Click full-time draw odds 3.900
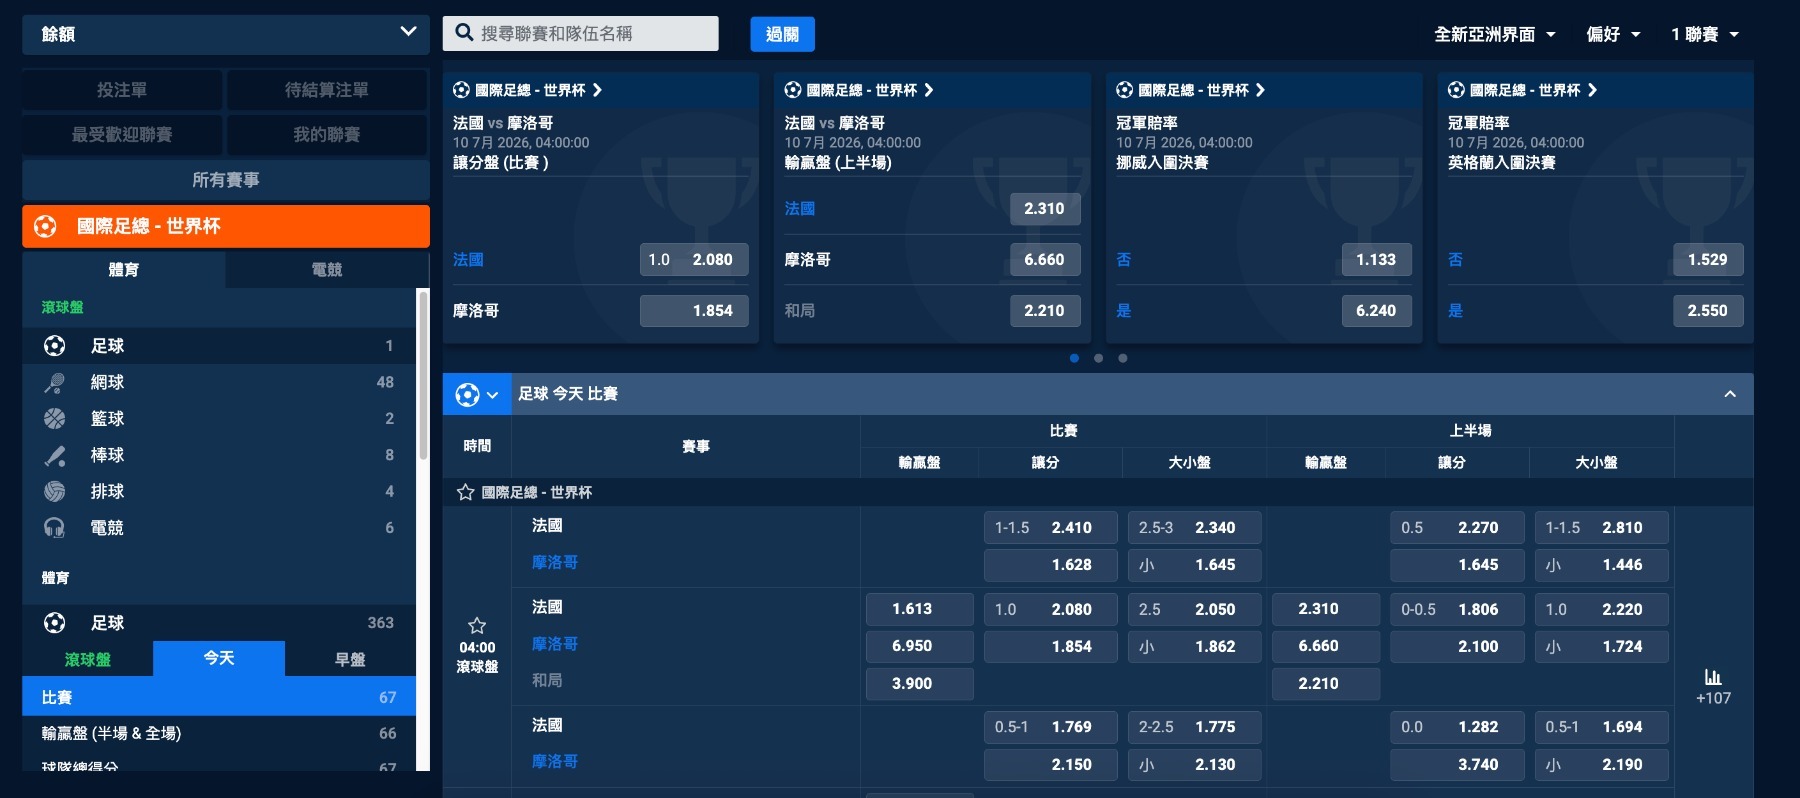Screen dimensions: 1800x798 tap(920, 684)
